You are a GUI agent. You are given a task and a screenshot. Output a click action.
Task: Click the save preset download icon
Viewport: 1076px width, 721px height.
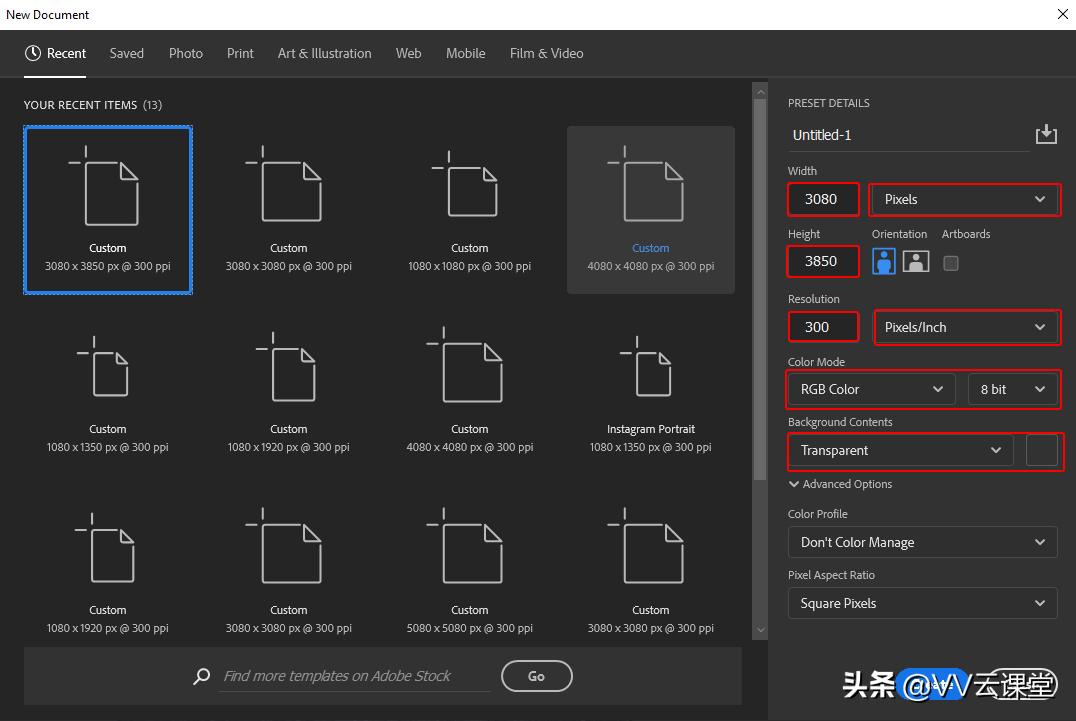1046,133
